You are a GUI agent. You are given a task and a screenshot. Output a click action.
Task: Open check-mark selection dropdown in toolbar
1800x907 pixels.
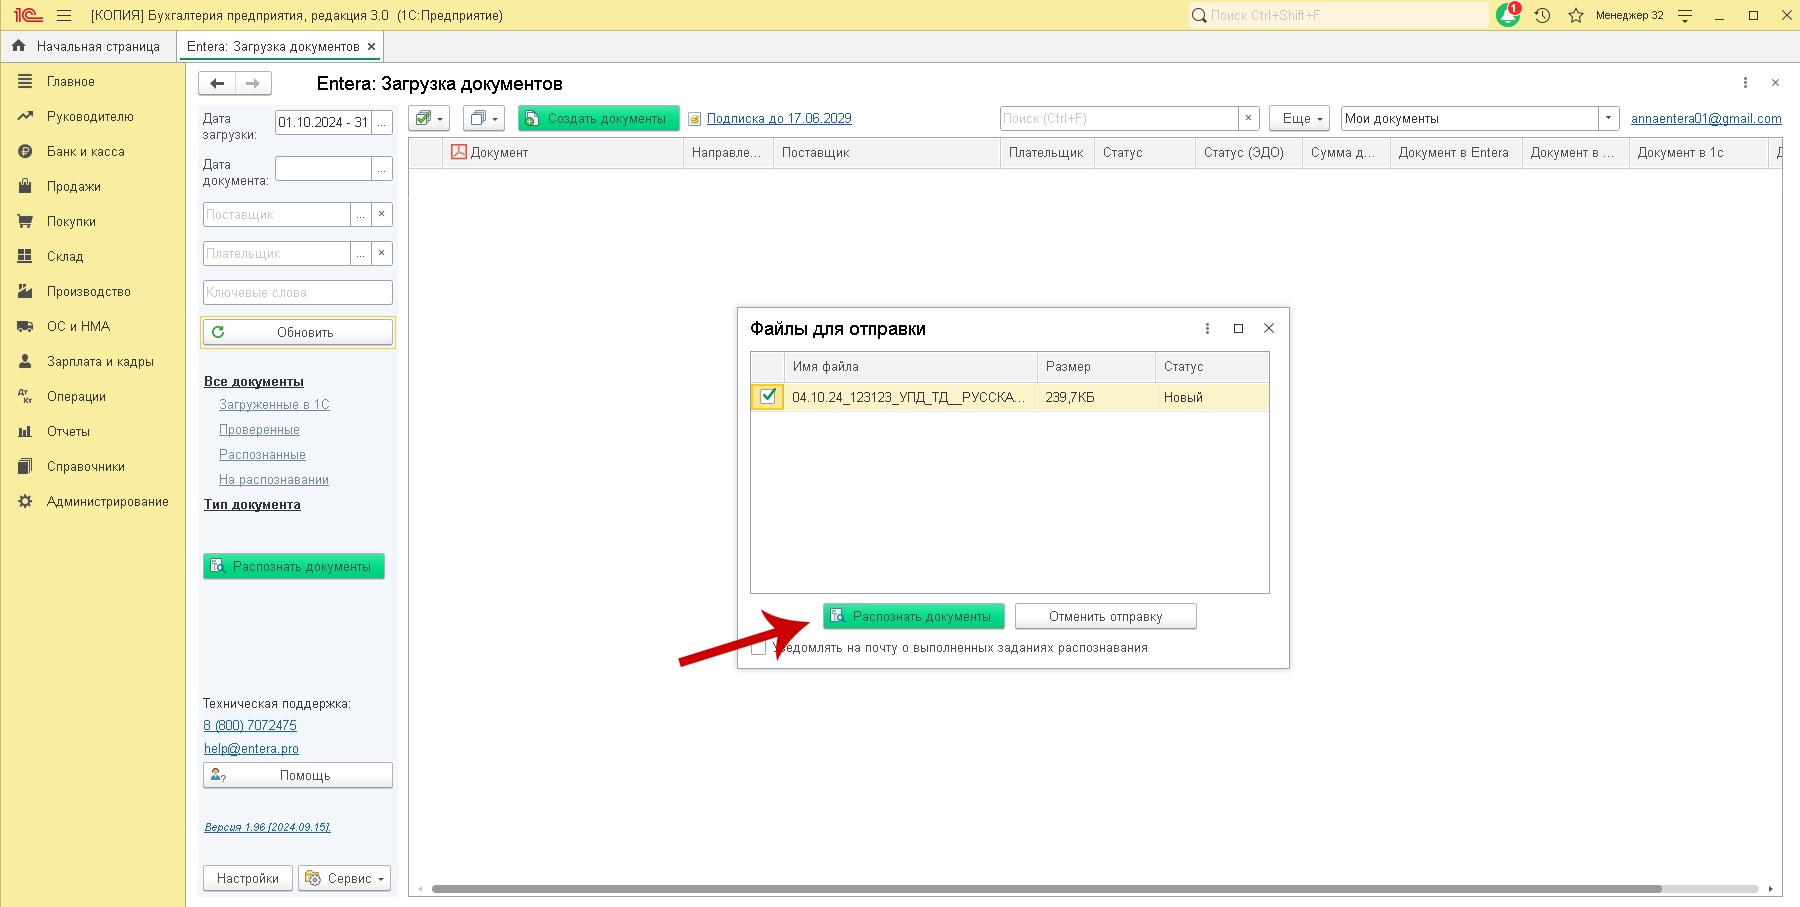click(429, 118)
